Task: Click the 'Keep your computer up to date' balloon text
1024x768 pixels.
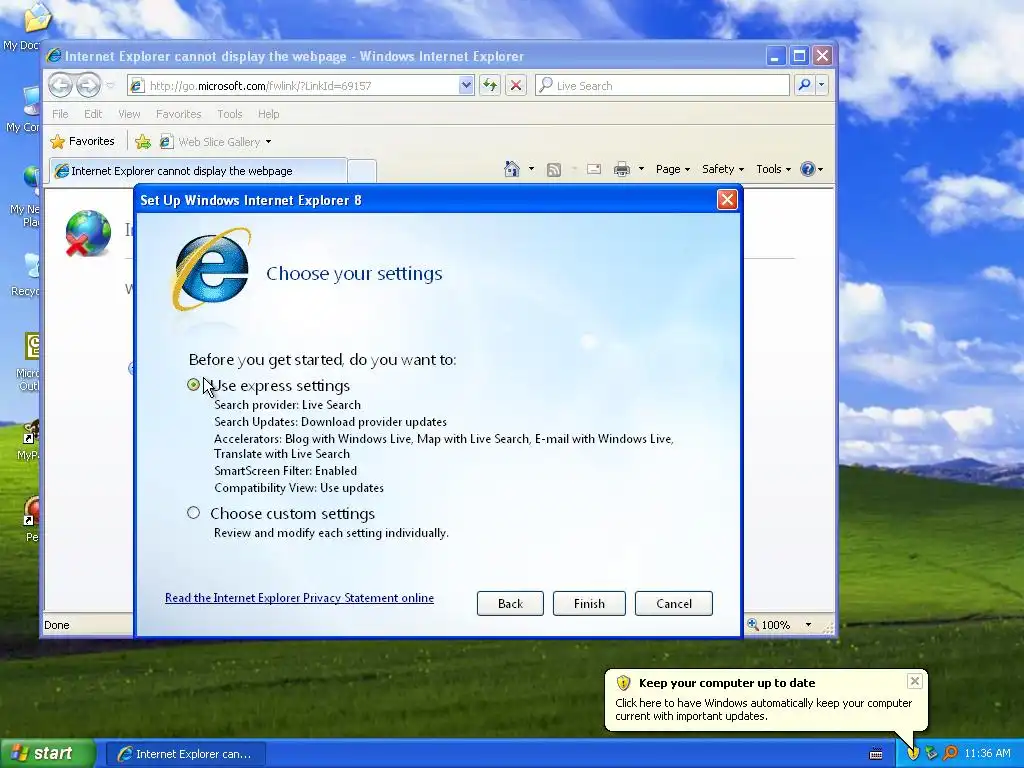Action: click(x=727, y=683)
